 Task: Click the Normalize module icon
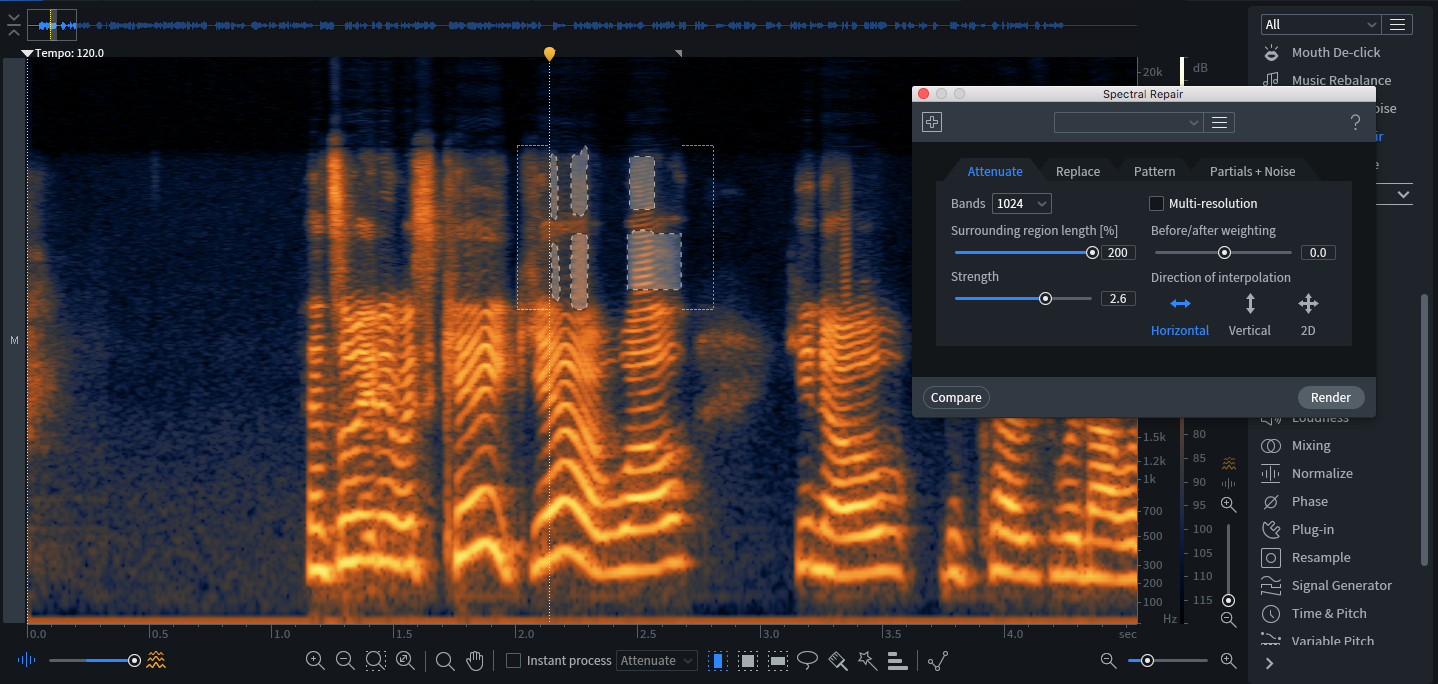1271,474
